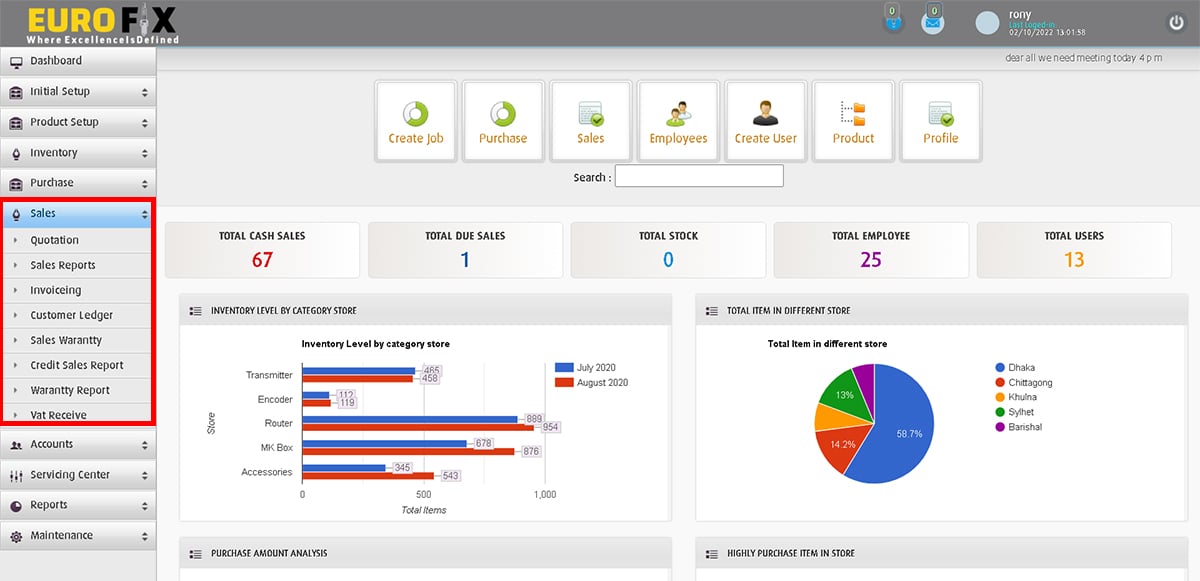This screenshot has width=1200, height=581.
Task: Toggle the August 2020 legend series
Action: pyautogui.click(x=602, y=382)
